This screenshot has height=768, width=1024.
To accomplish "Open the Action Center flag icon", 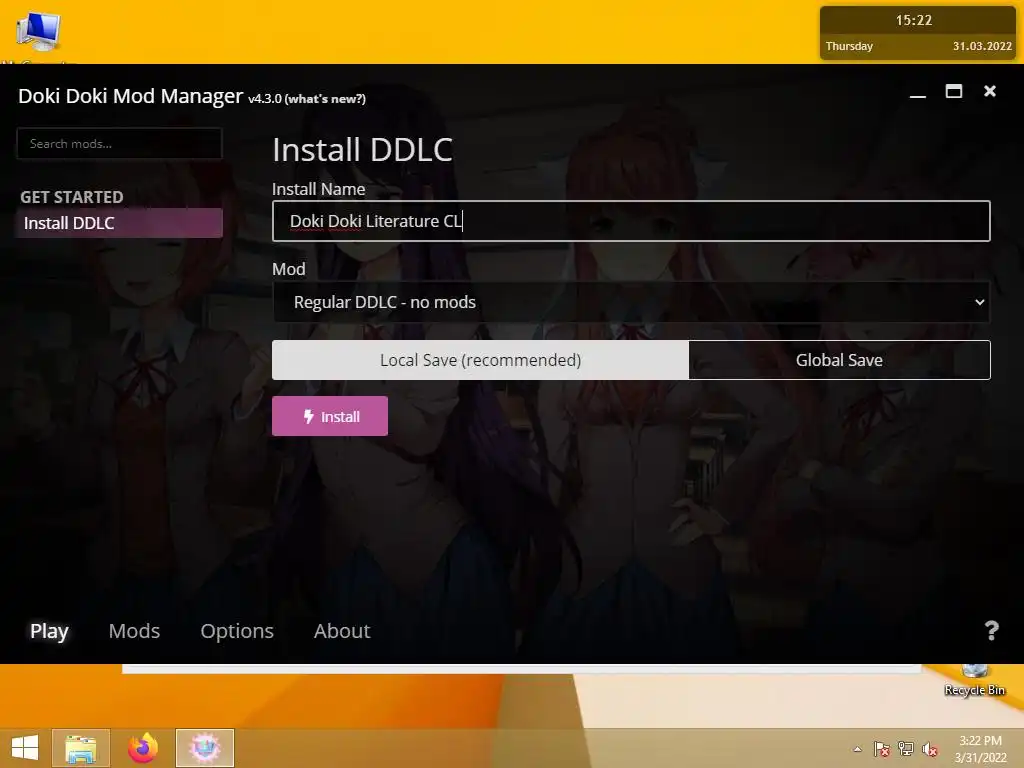I will point(882,749).
